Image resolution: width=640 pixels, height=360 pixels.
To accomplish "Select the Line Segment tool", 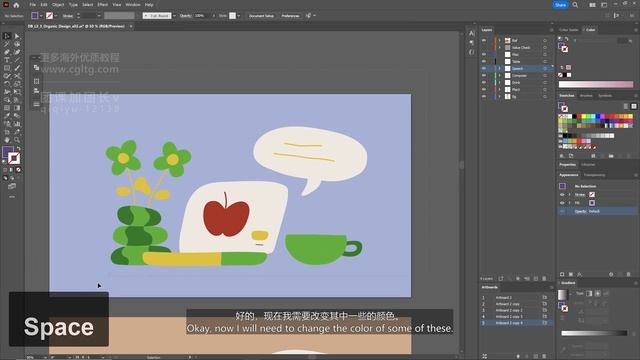I will 17,60.
